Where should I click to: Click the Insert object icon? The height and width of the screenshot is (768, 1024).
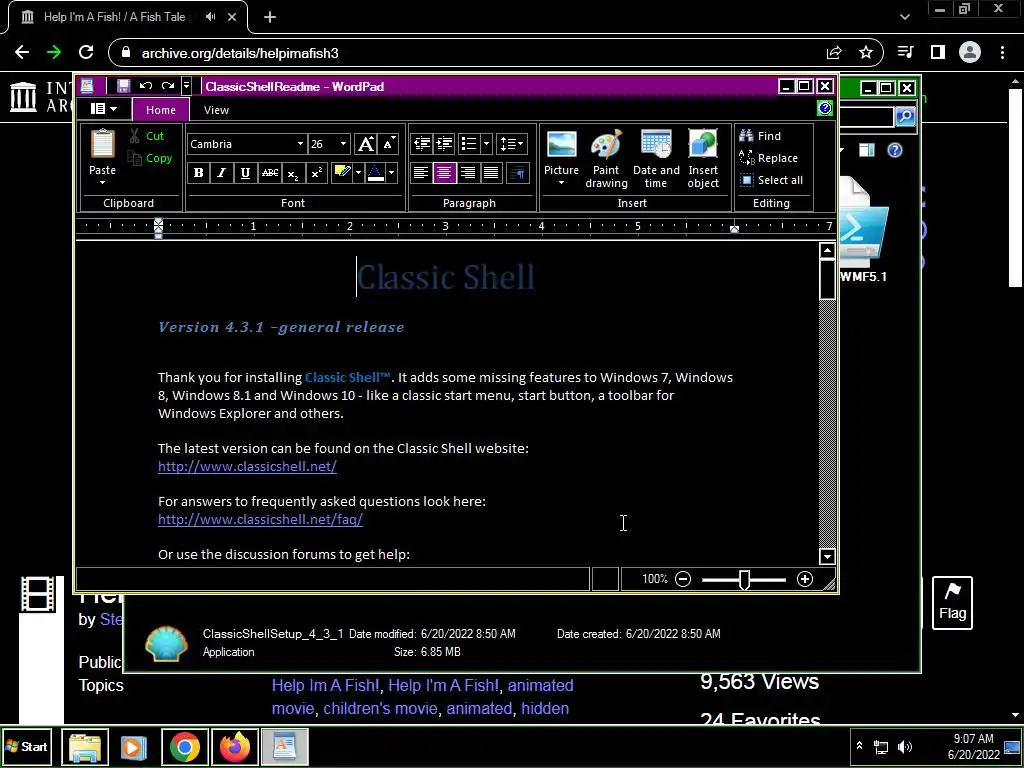pyautogui.click(x=703, y=144)
